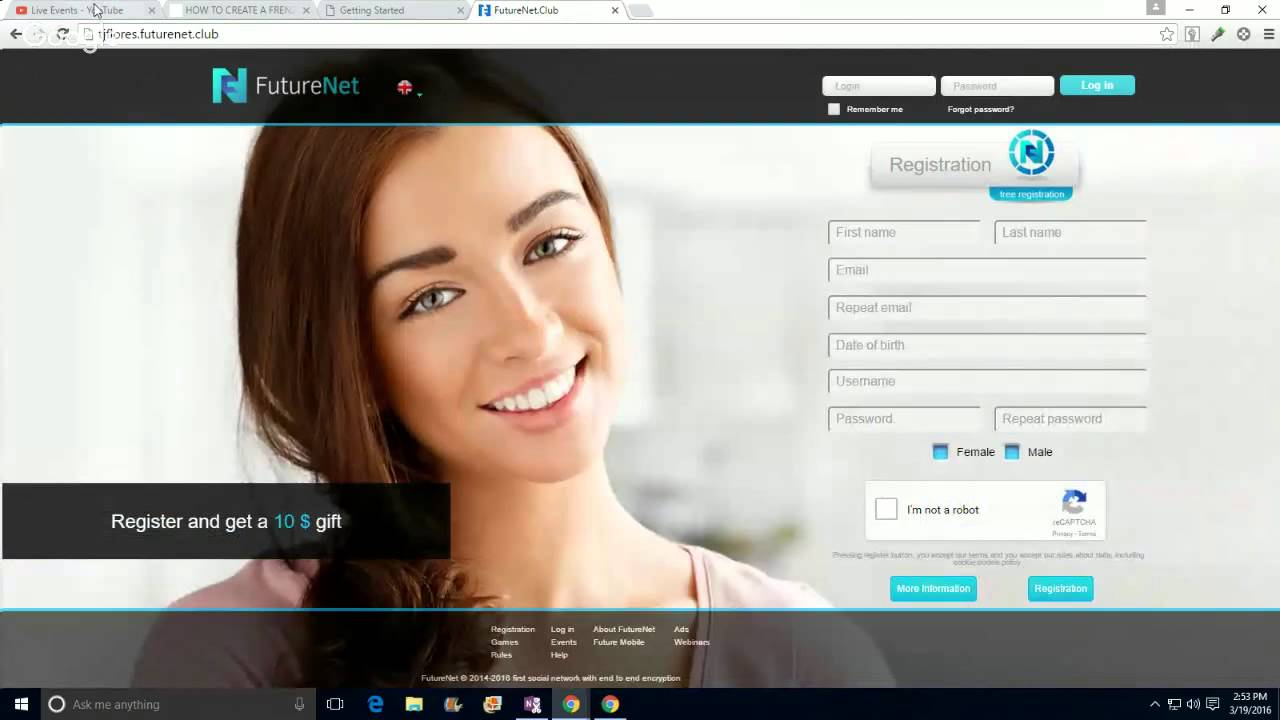Bookmark this page with the star icon

(x=1166, y=34)
